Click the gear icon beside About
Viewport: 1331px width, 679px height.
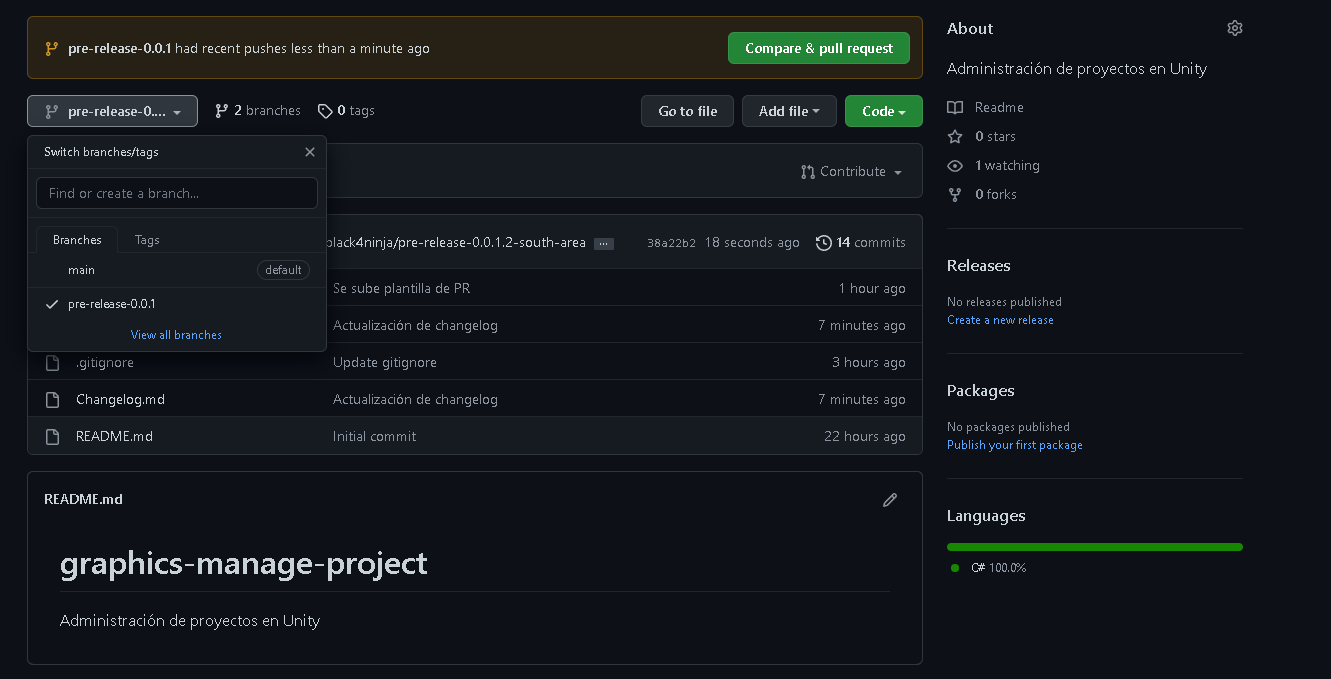[1234, 28]
